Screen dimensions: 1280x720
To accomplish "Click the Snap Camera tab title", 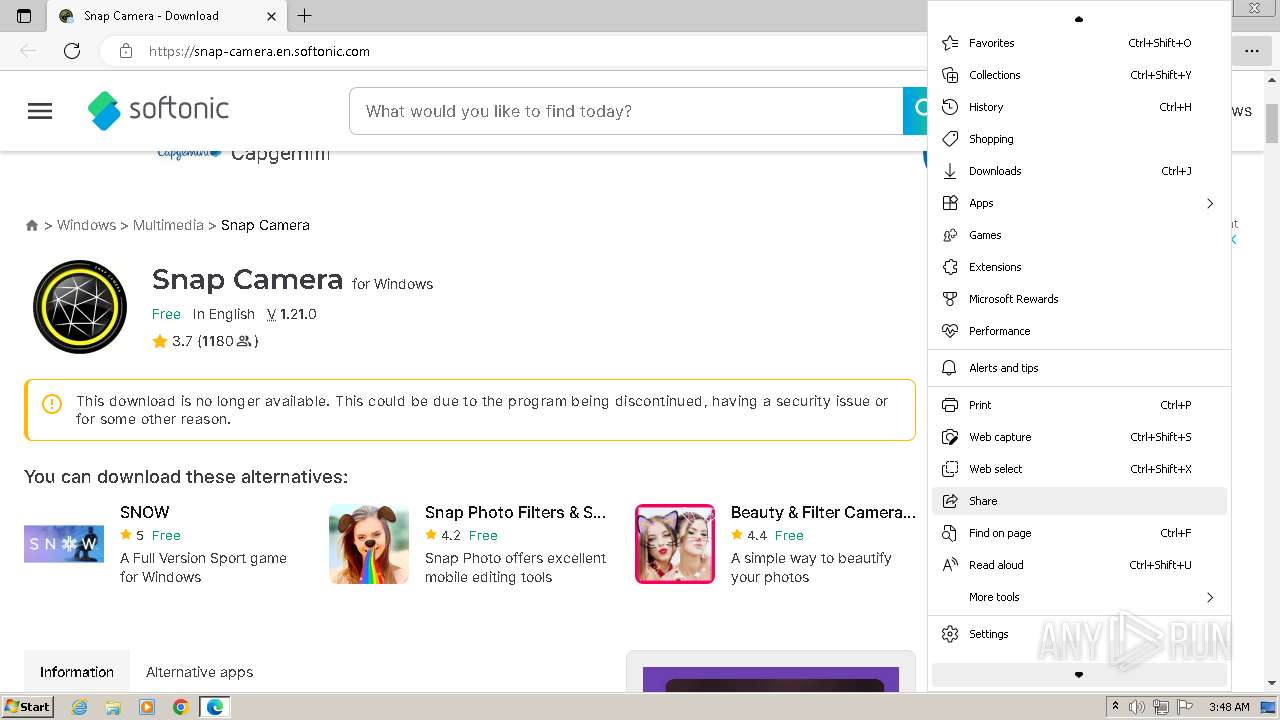I will pyautogui.click(x=151, y=16).
